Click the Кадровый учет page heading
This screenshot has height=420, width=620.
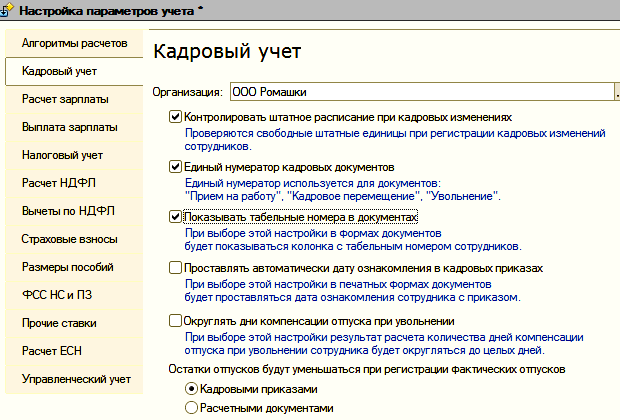227,52
